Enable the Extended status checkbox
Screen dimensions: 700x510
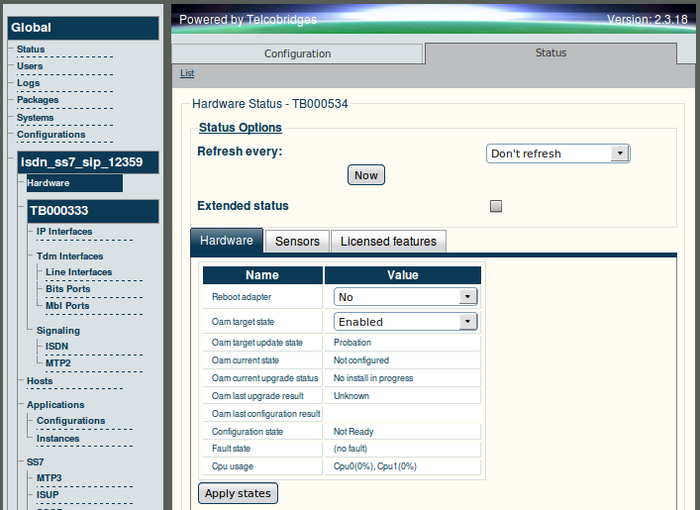tap(496, 206)
